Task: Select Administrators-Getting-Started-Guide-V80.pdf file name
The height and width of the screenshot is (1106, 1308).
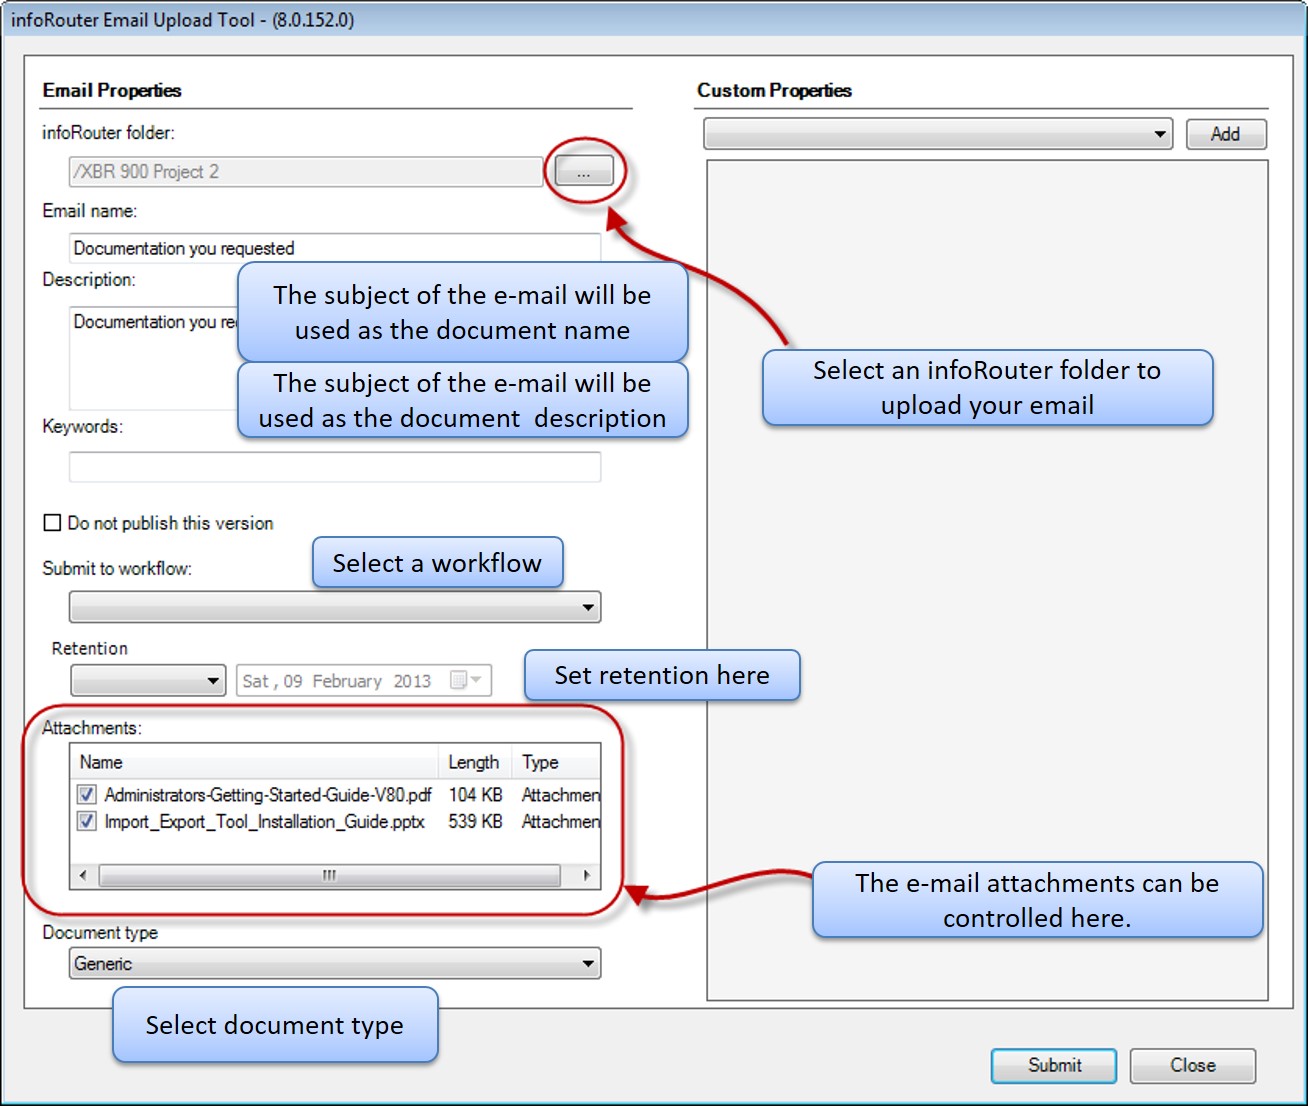Action: 268,795
